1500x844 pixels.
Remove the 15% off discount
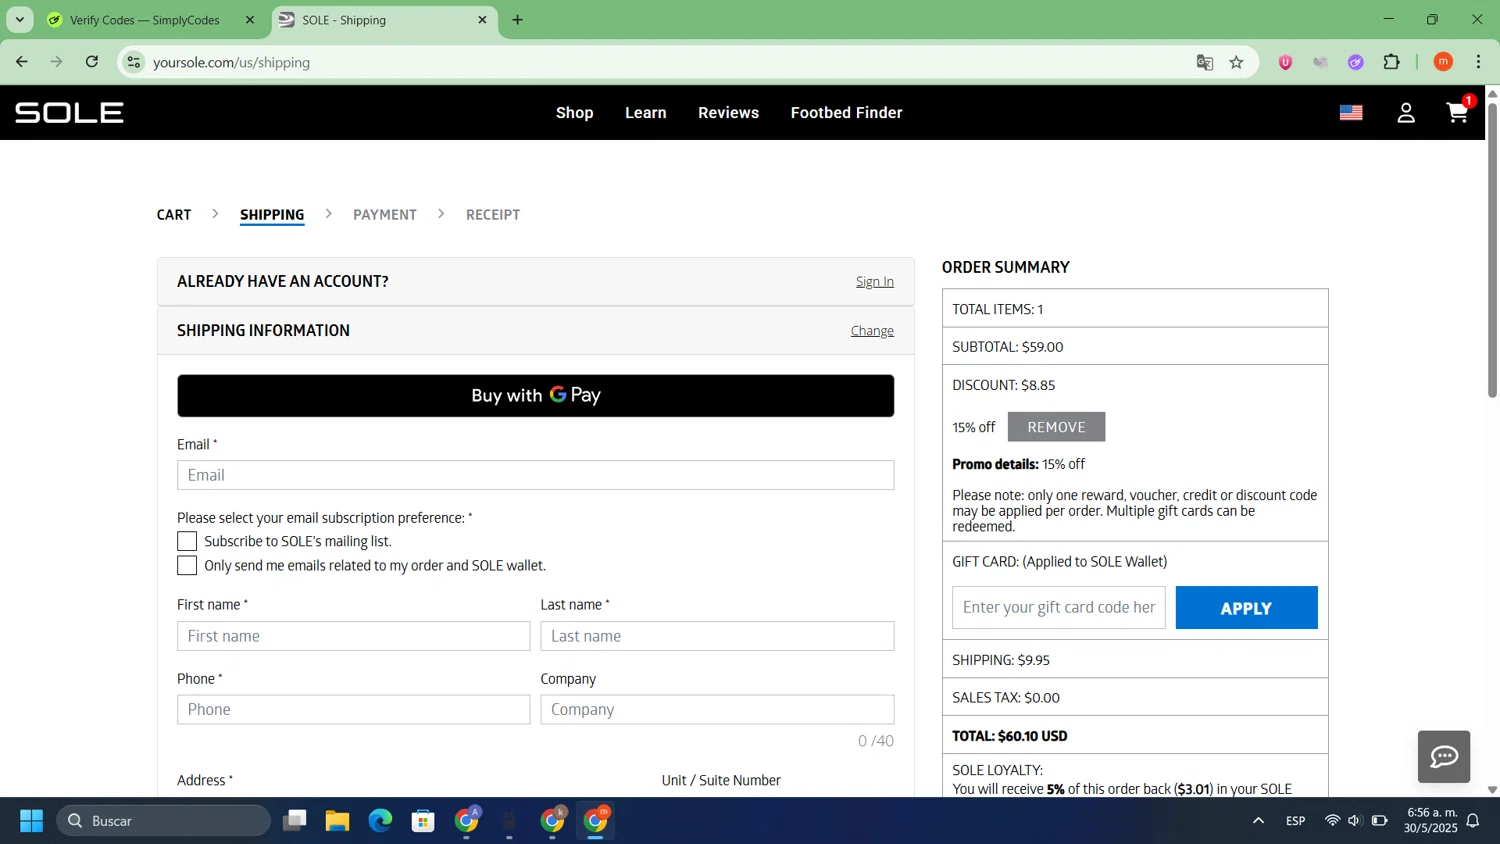coord(1056,427)
